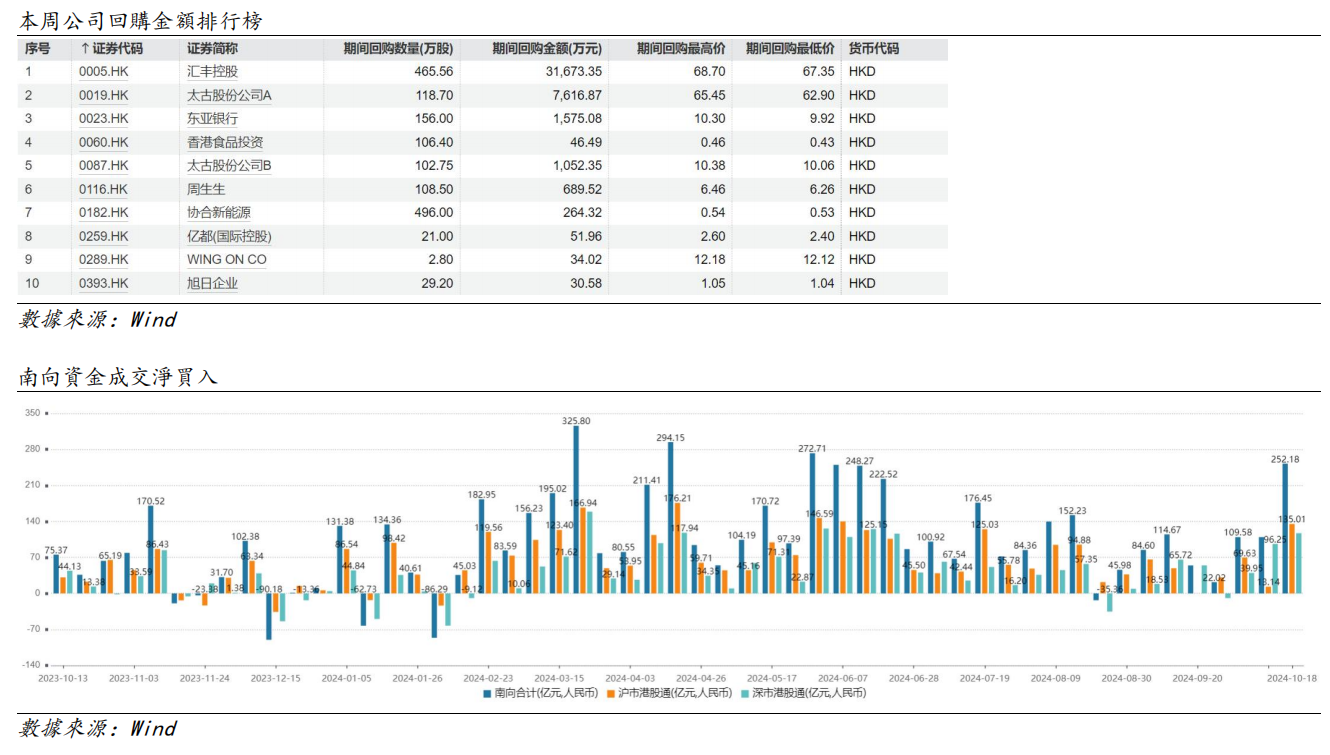Image resolution: width=1330 pixels, height=755 pixels.
Task: Select the 太古股份公司B name cell
Action: point(229,166)
